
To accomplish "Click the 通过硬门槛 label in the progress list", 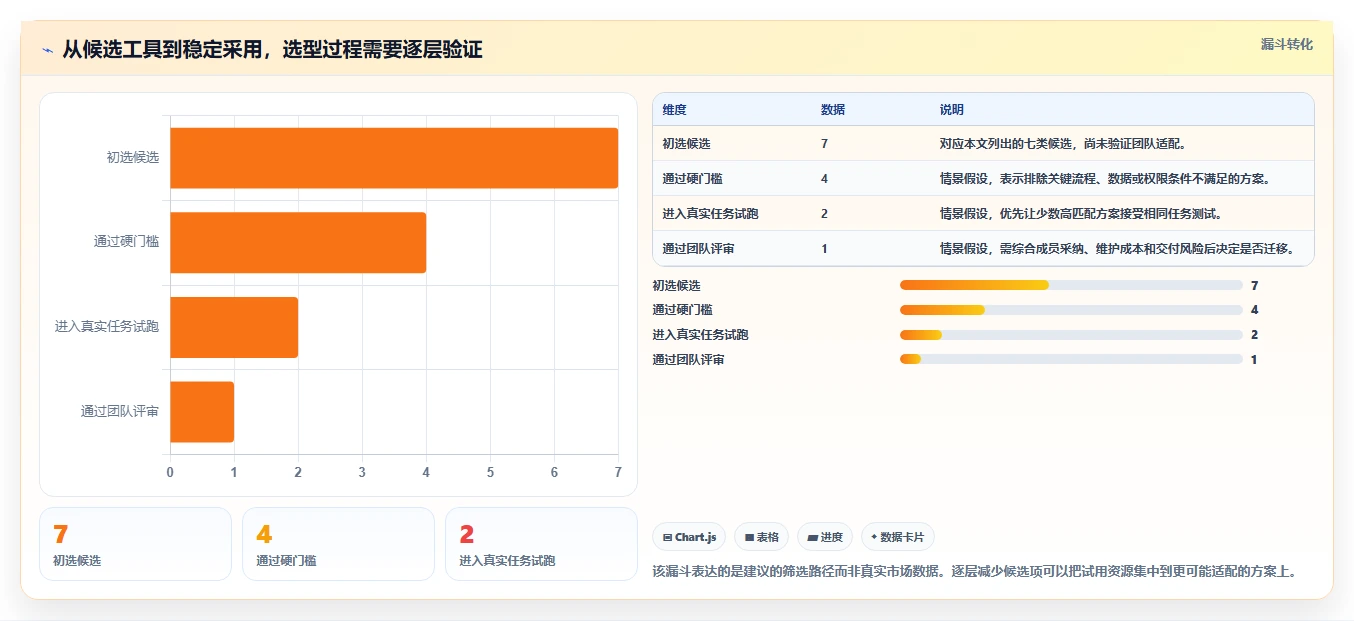I will coord(683,310).
